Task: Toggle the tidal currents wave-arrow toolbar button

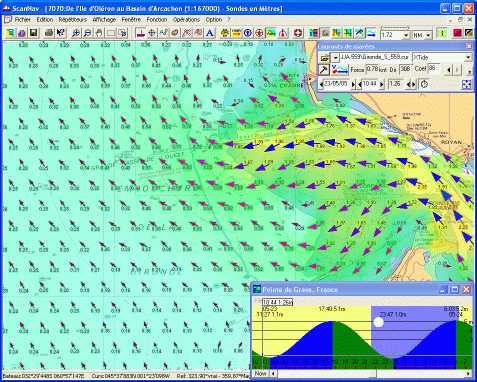Action: point(371,33)
